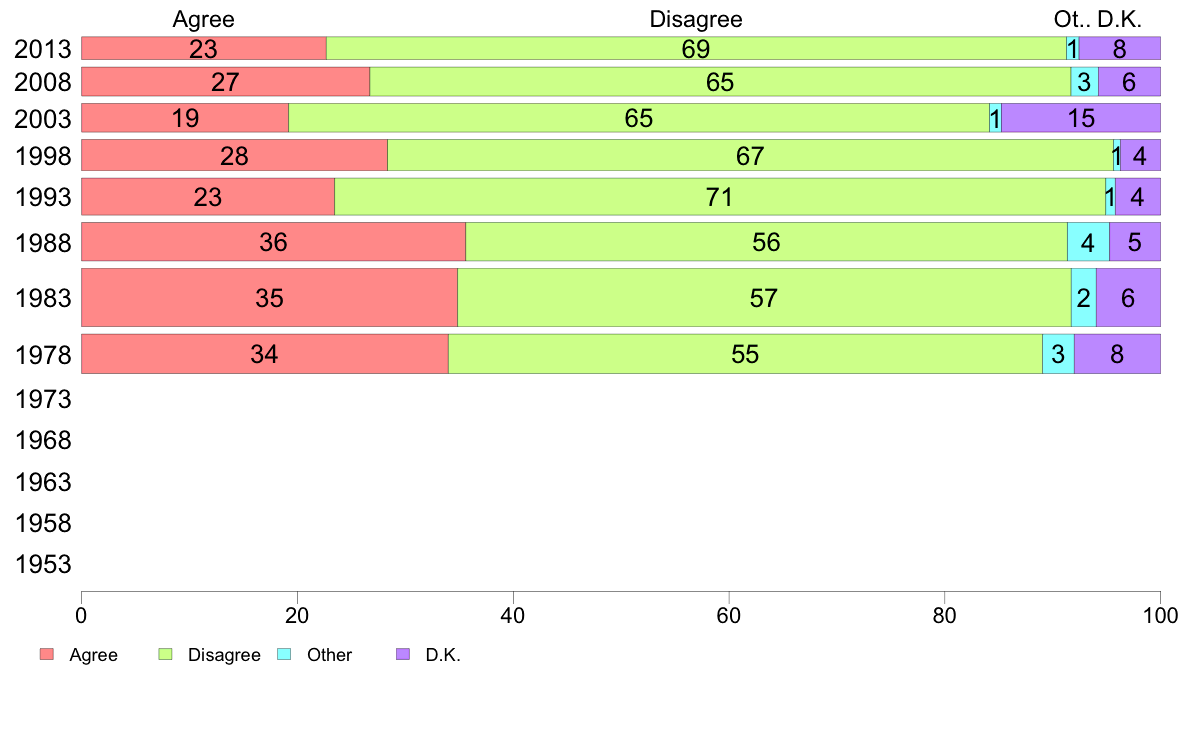1188x736 pixels.
Task: Select the 2013 Disagree bar segment
Action: (696, 48)
